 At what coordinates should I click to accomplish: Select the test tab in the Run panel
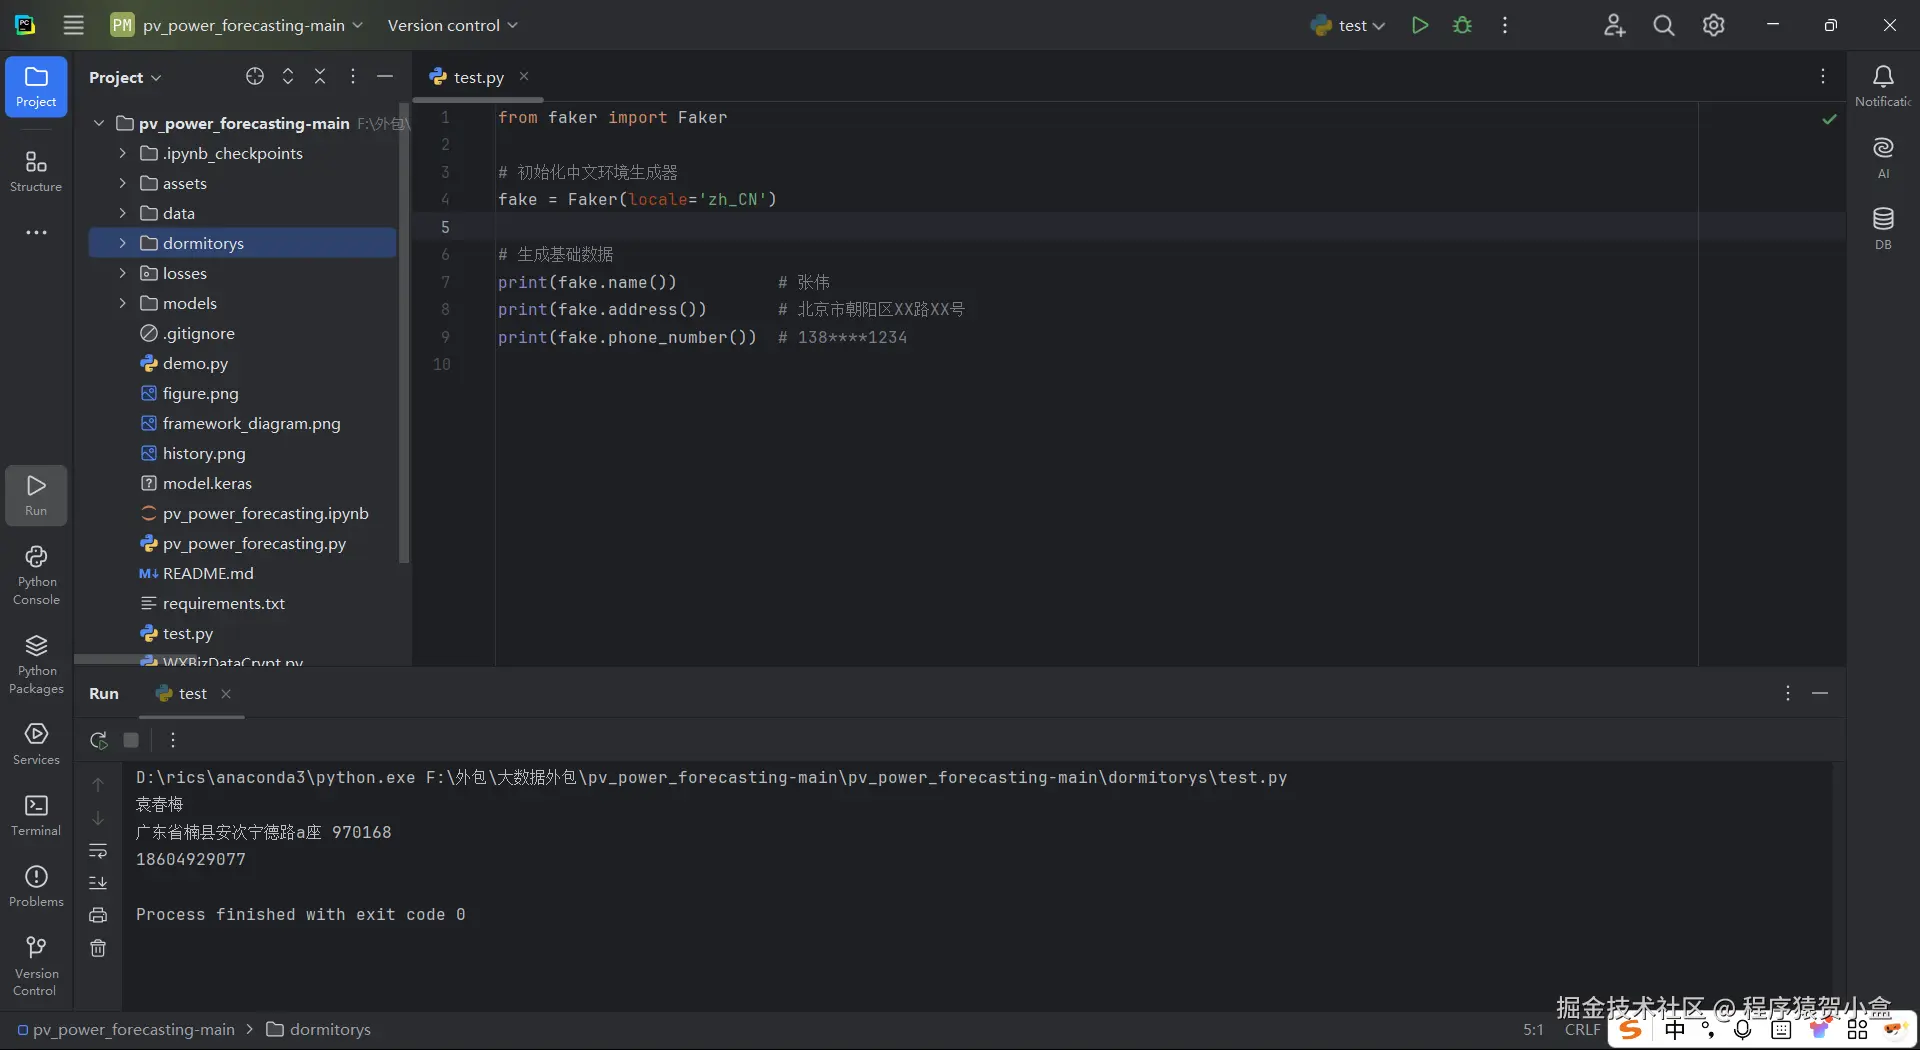(x=192, y=693)
